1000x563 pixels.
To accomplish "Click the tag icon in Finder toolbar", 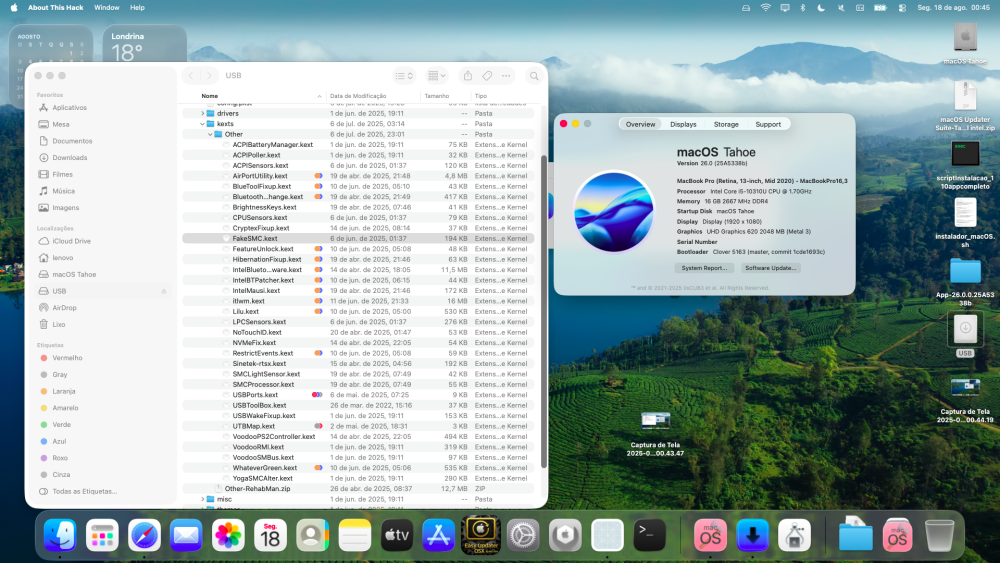I will click(487, 75).
